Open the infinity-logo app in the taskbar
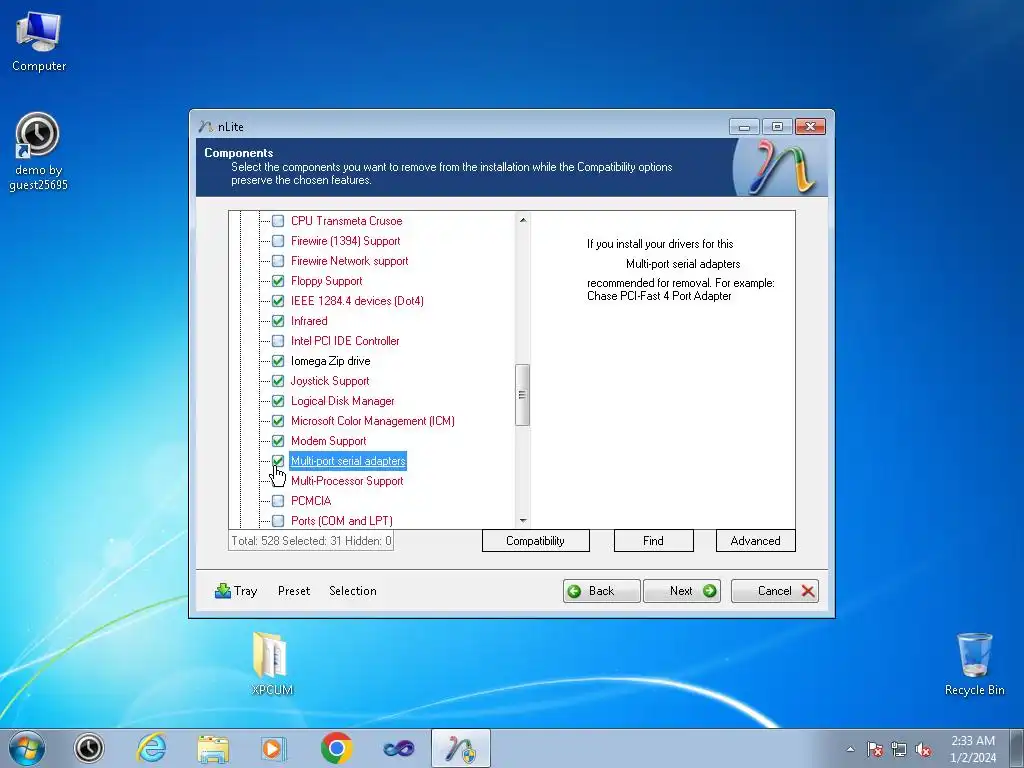This screenshot has height=768, width=1024. 398,748
